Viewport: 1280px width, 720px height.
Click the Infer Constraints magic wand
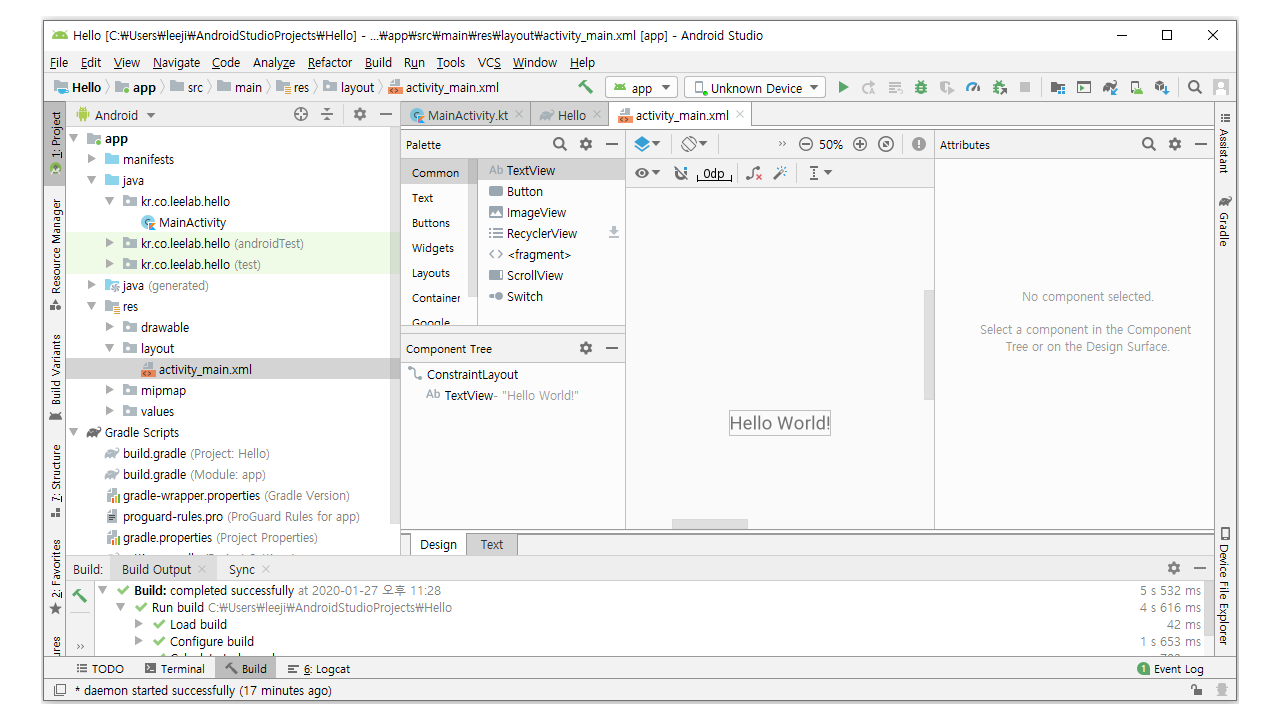click(x=780, y=173)
